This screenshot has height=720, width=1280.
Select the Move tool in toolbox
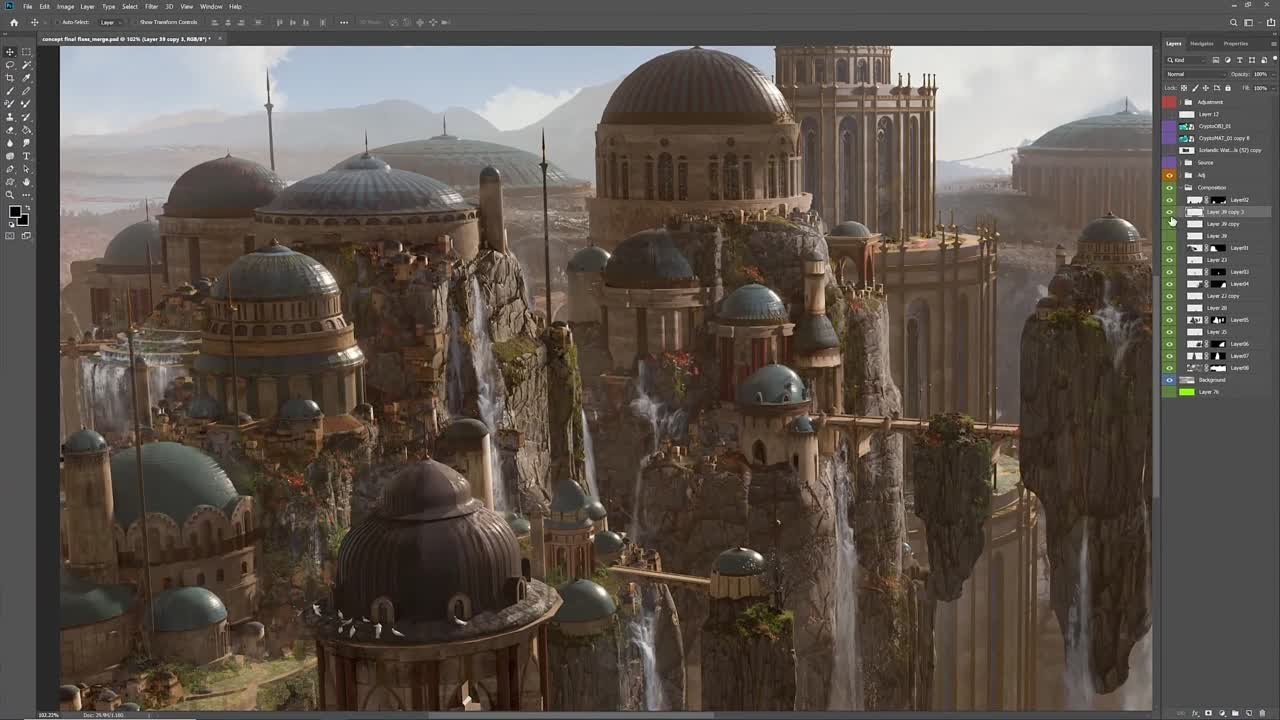pyautogui.click(x=10, y=52)
